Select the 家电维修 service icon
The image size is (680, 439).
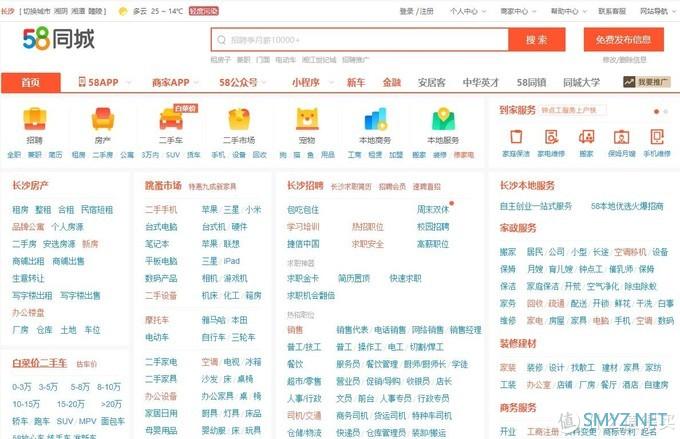pos(551,137)
